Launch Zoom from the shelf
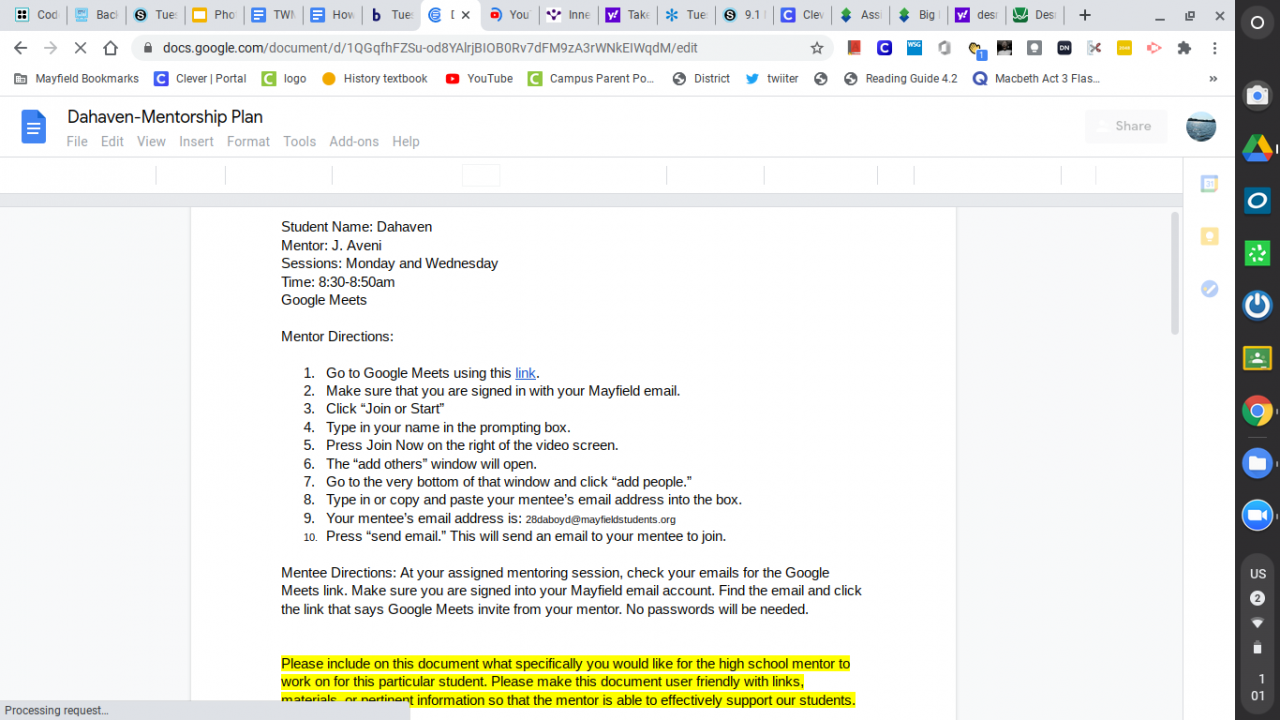Image resolution: width=1280 pixels, height=720 pixels. click(1257, 515)
